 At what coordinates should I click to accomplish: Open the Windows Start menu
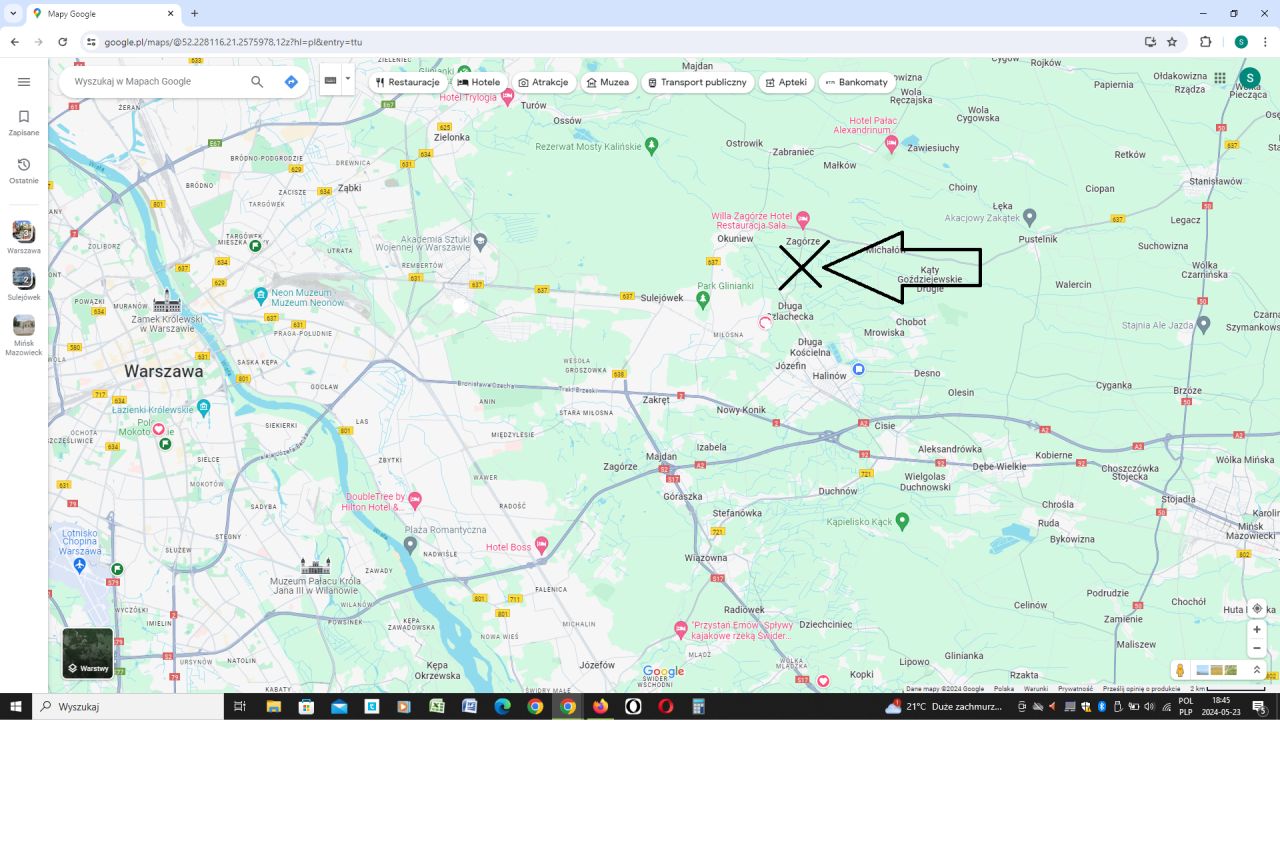pyautogui.click(x=16, y=706)
